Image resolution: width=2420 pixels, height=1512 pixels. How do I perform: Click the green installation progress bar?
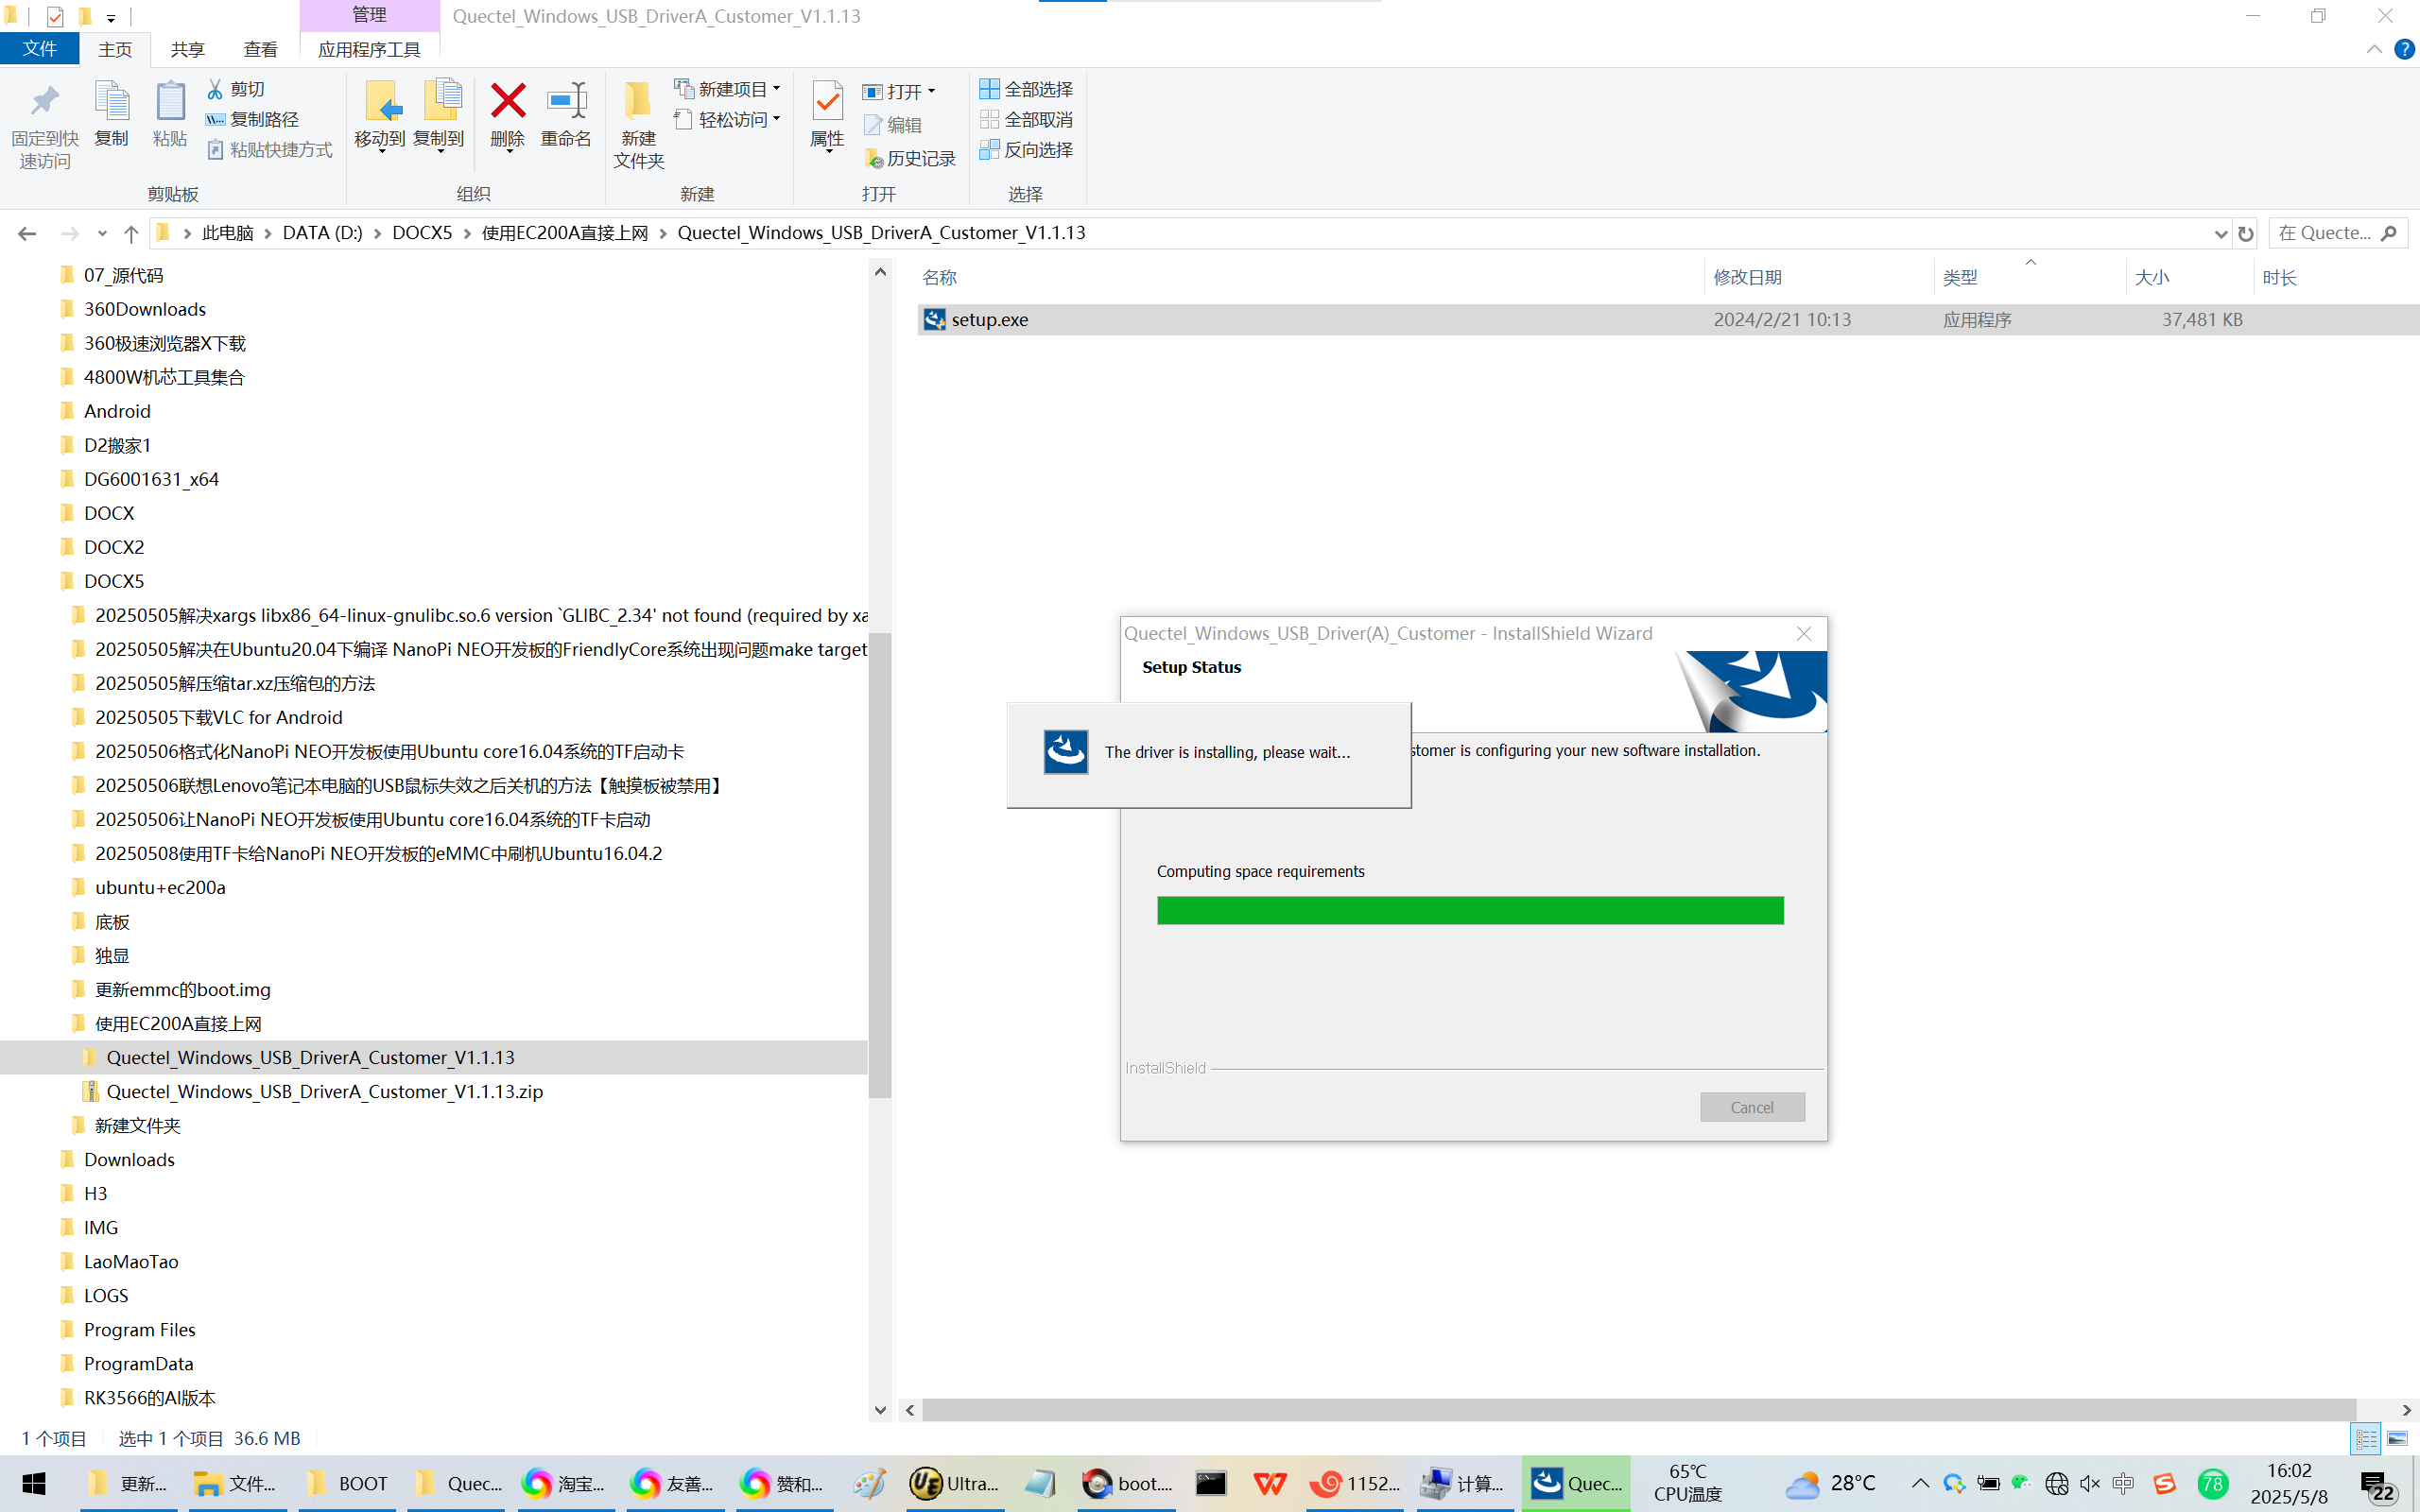click(1469, 910)
